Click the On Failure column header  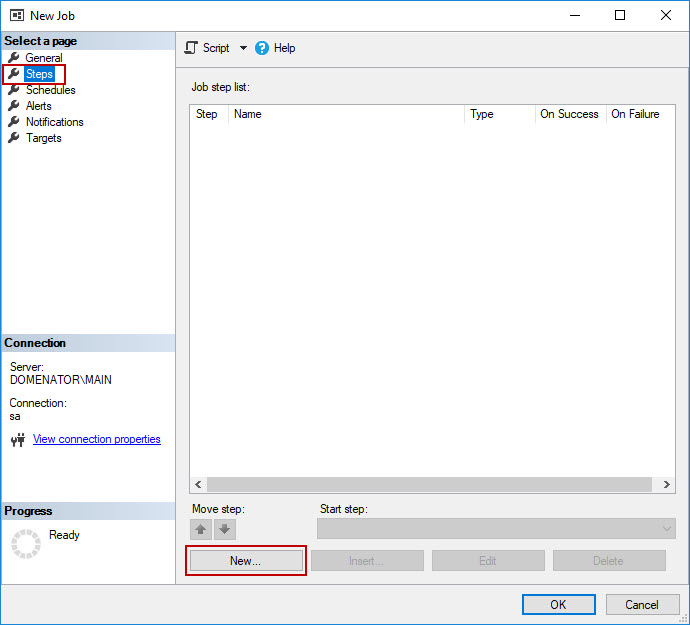pyautogui.click(x=640, y=114)
